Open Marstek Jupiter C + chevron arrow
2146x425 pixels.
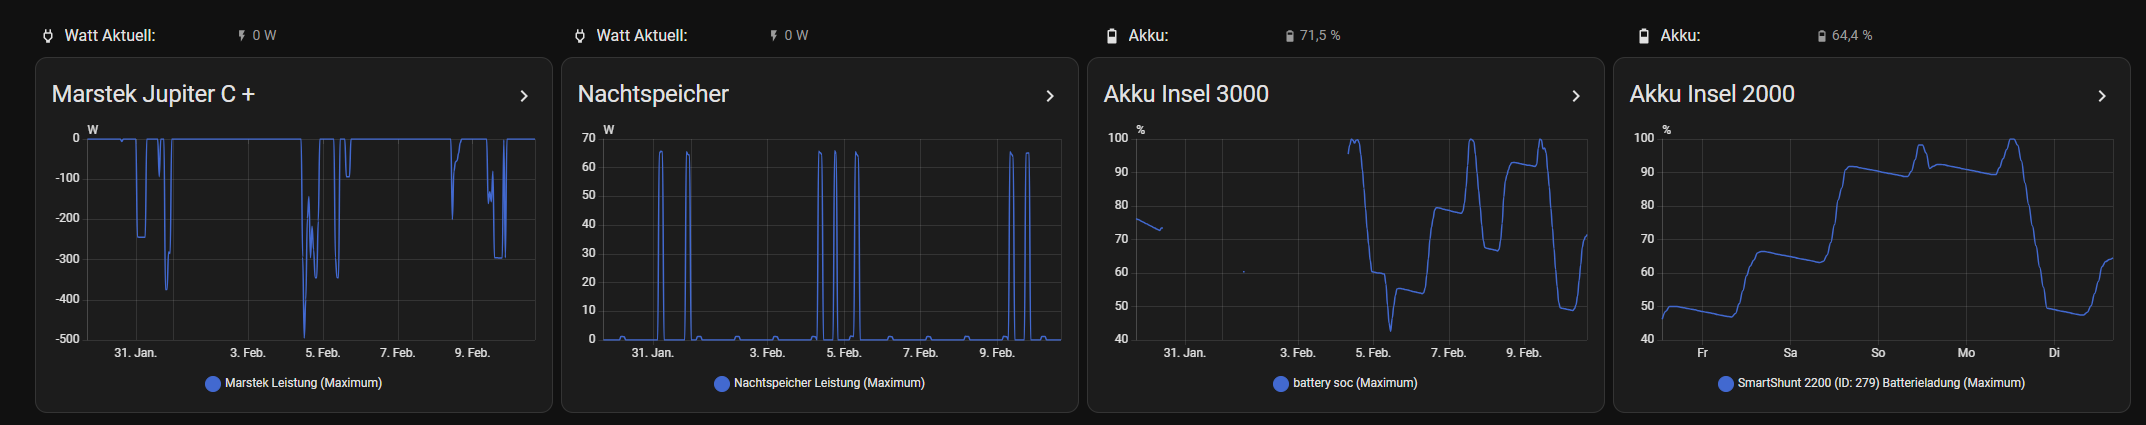point(524,96)
